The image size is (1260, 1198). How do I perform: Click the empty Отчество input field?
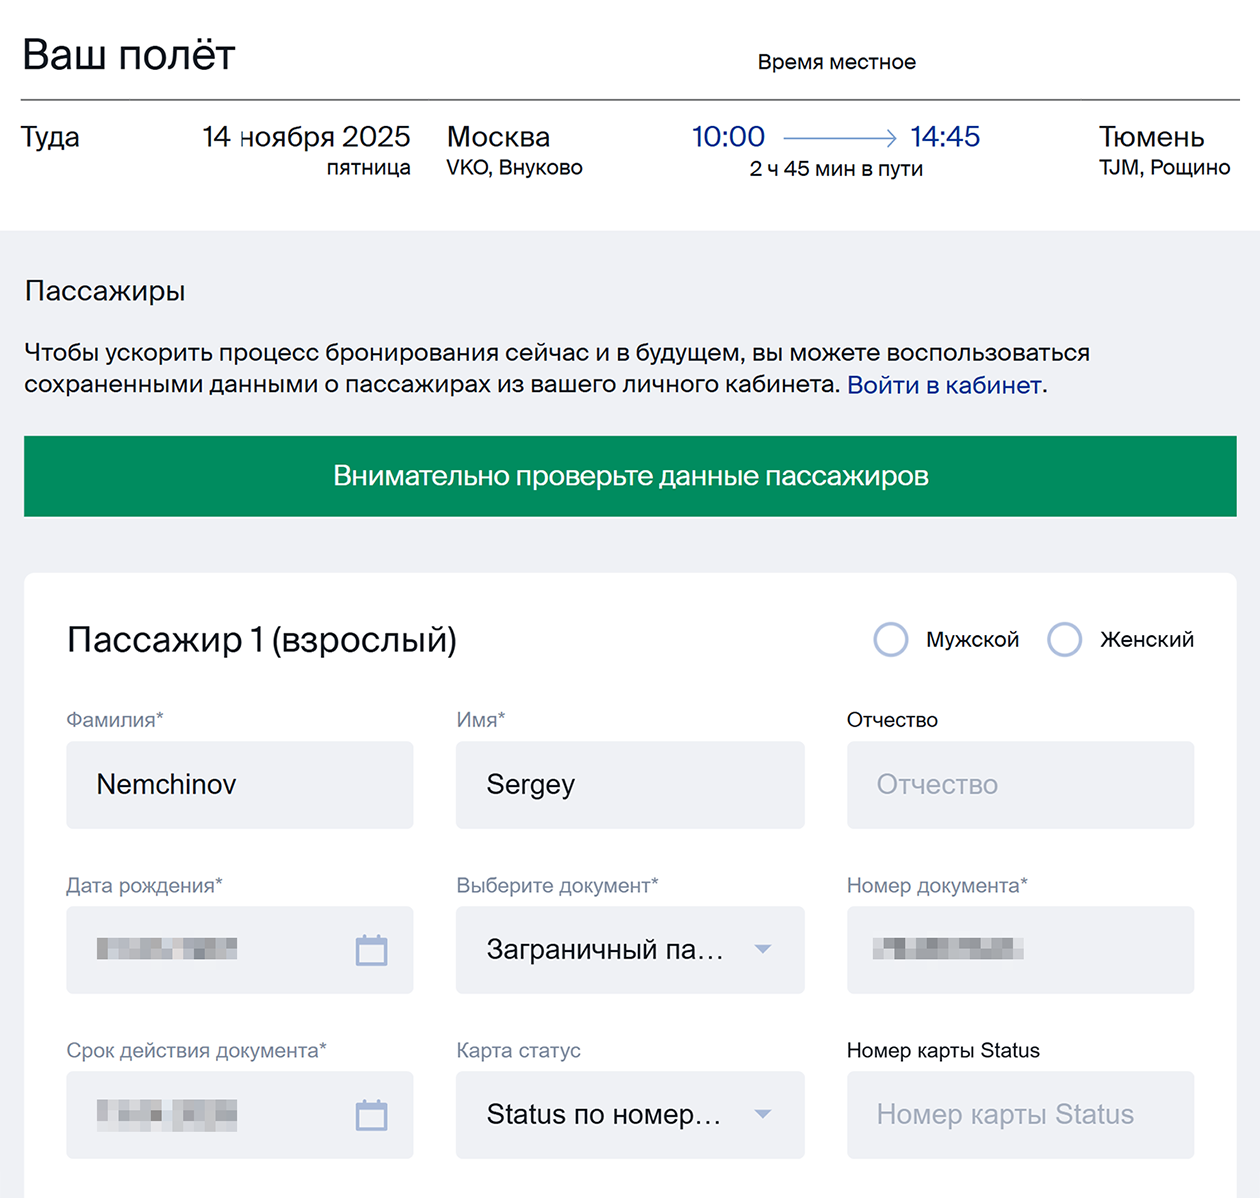1020,785
